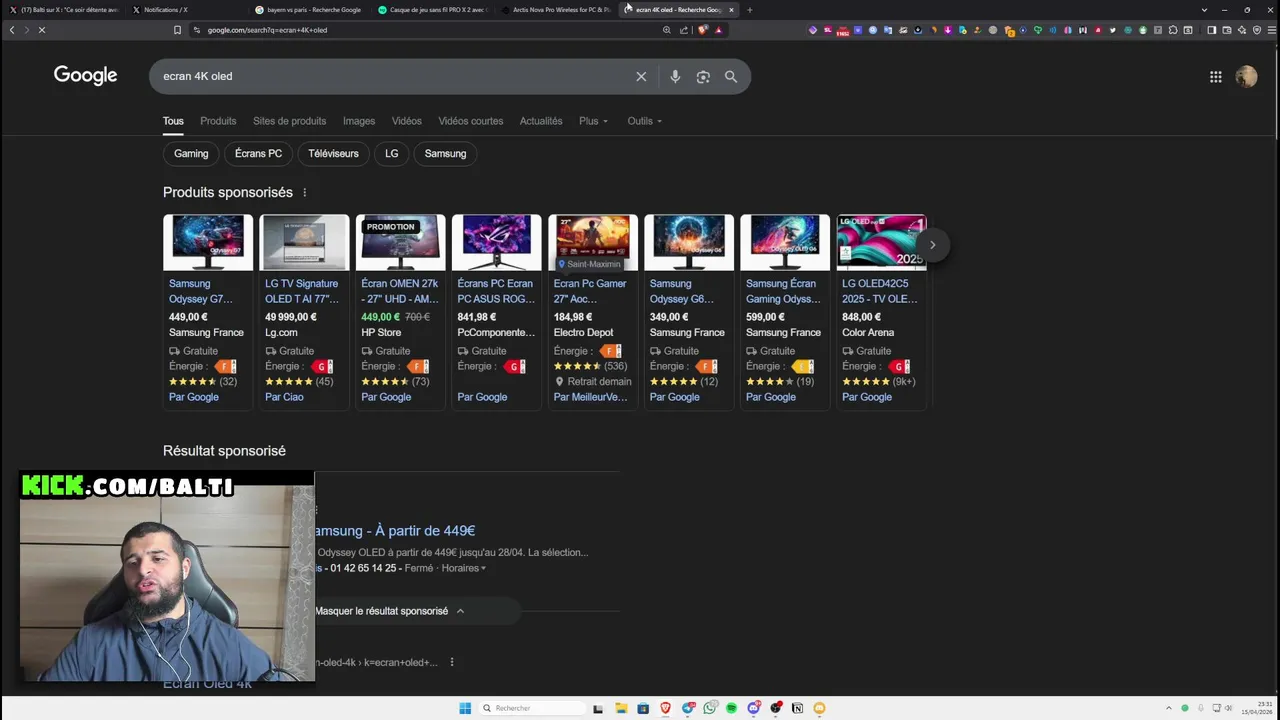Expand the Plus search filter menu
The width and height of the screenshot is (1280, 720).
tap(593, 121)
